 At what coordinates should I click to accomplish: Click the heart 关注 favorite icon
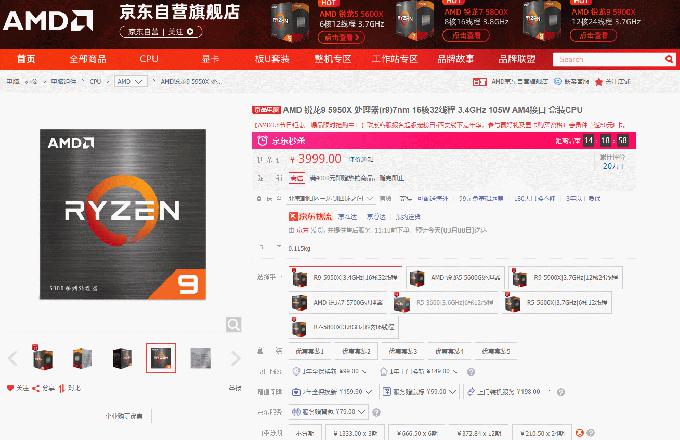pos(10,388)
